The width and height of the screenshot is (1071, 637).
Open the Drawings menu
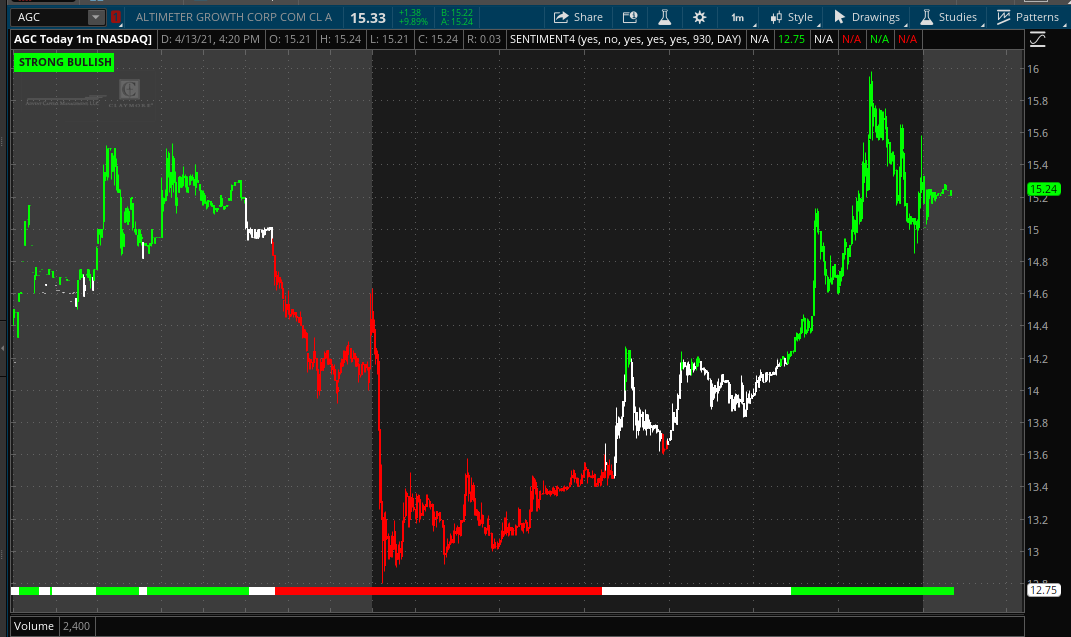click(x=867, y=17)
